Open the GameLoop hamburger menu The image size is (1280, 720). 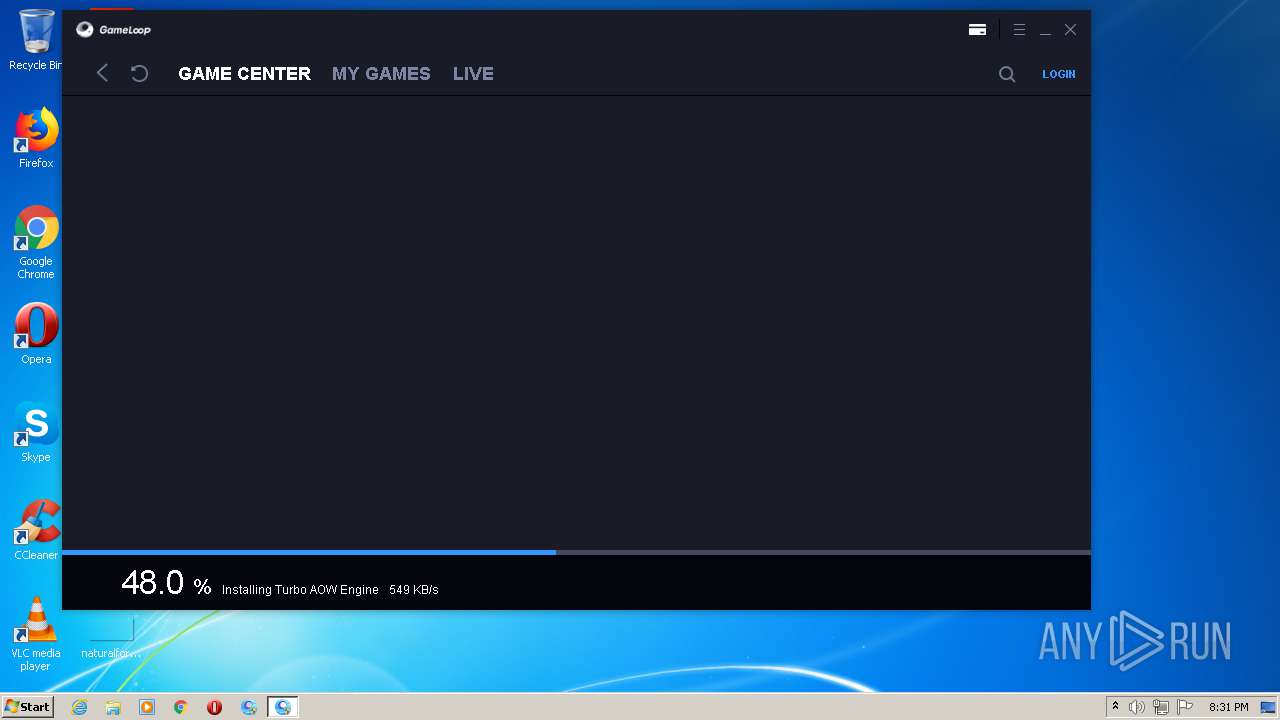(1019, 30)
